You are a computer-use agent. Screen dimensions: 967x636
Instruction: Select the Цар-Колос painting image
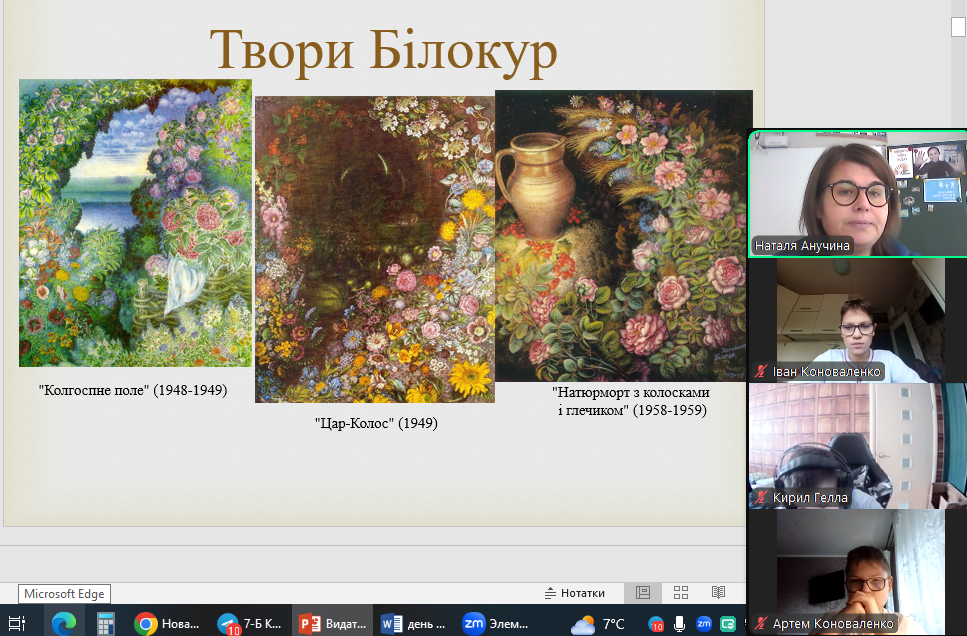click(x=375, y=249)
